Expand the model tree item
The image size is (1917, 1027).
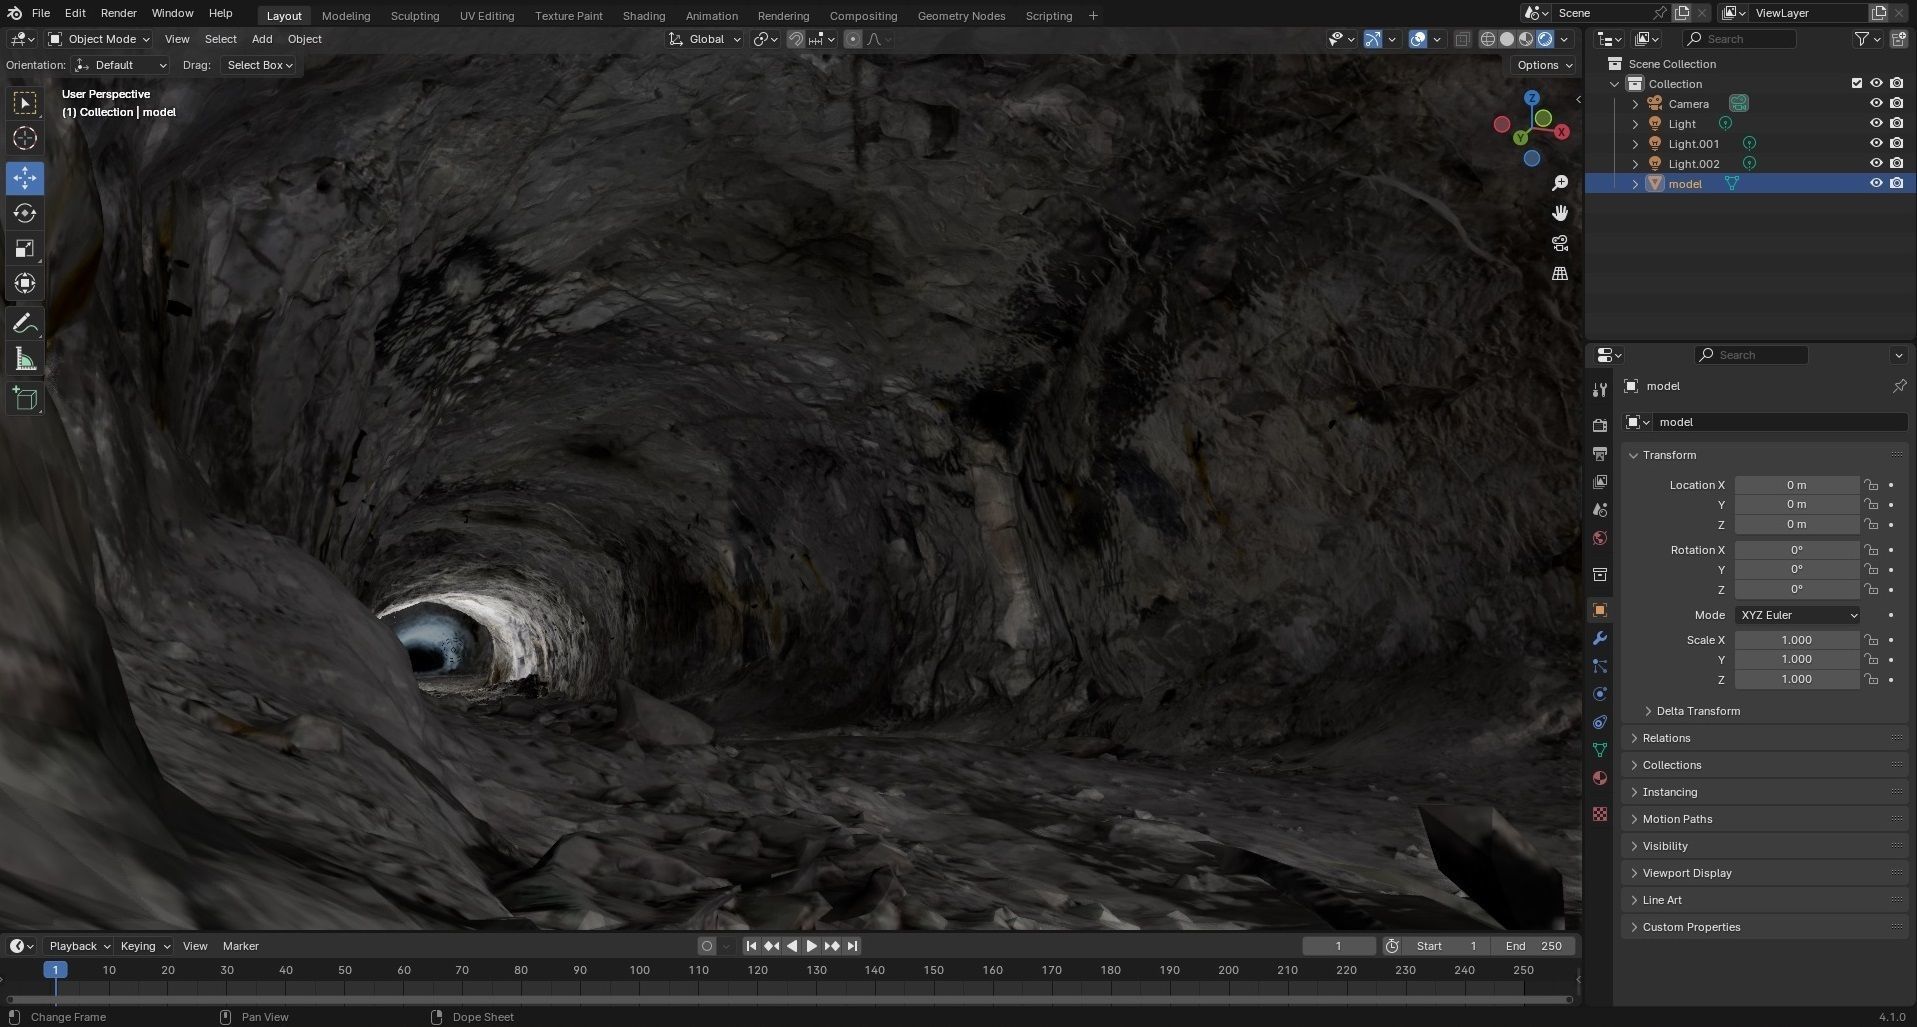coord(1635,184)
